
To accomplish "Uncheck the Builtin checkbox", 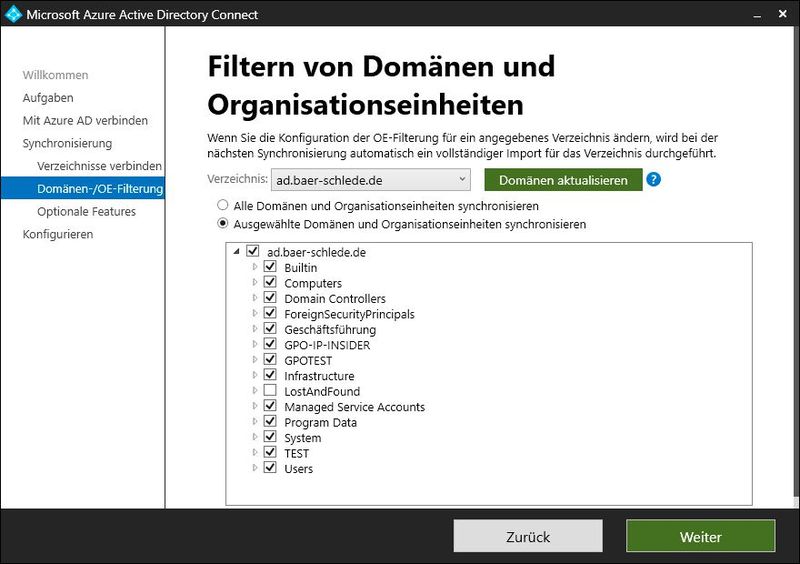I will (270, 266).
